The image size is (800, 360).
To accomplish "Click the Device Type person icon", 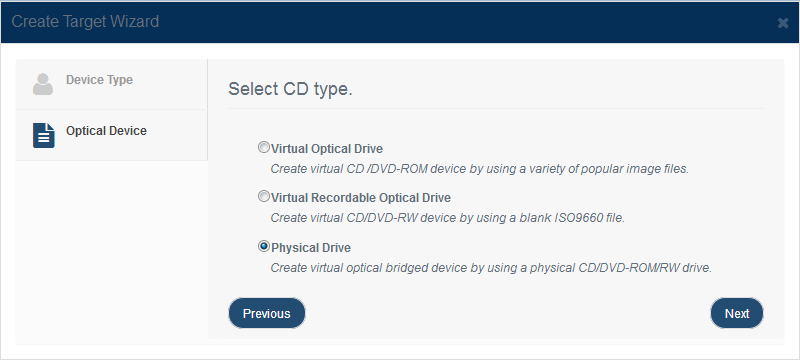I will click(x=43, y=84).
